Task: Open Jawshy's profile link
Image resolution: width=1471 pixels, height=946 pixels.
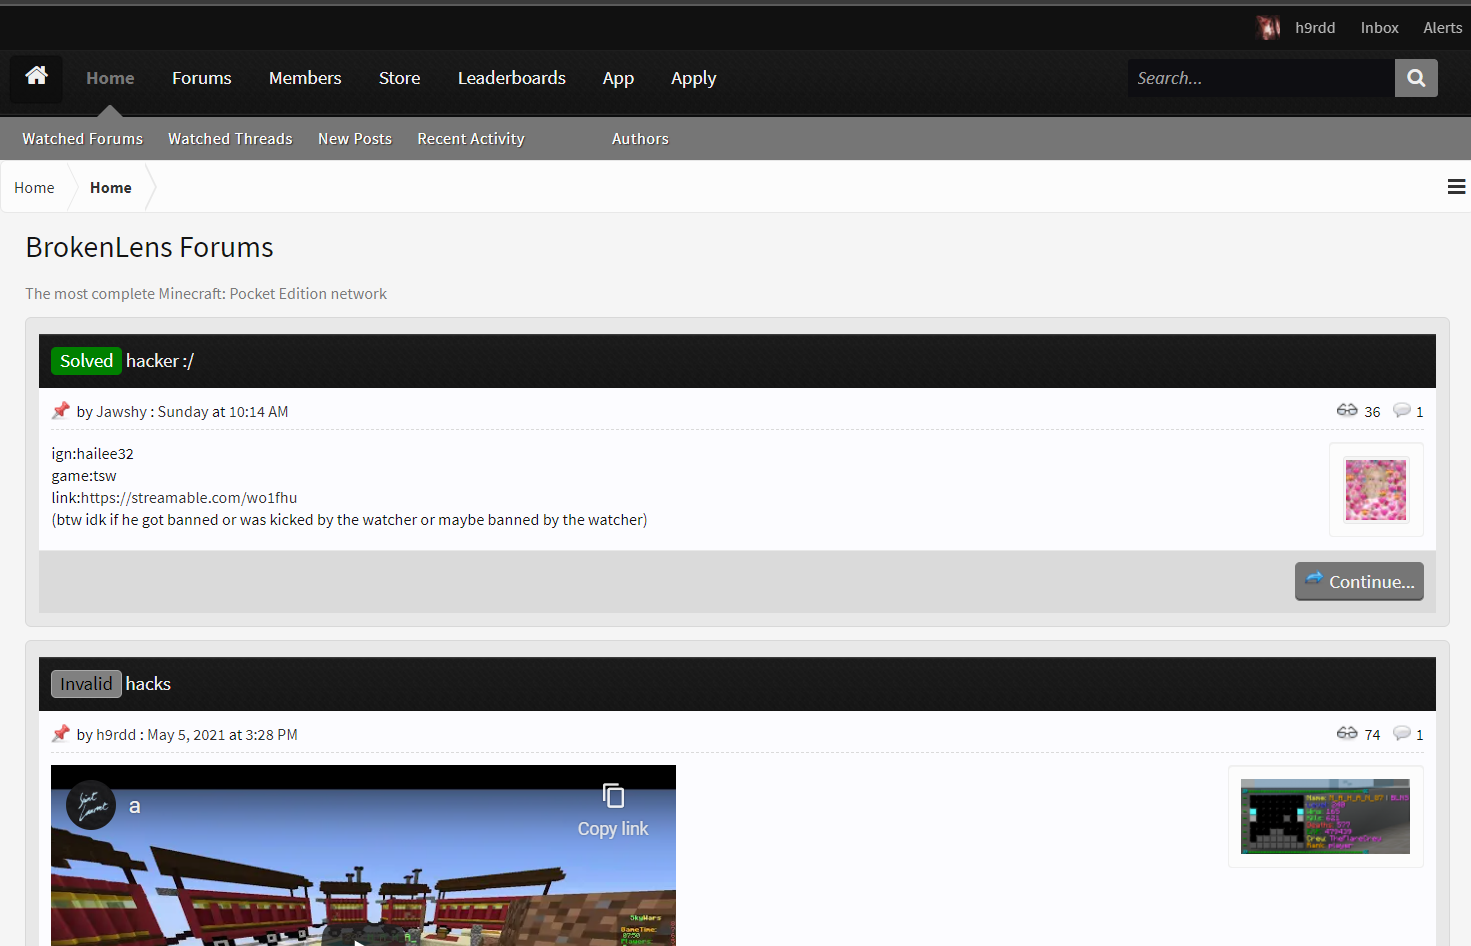Action: 121,412
